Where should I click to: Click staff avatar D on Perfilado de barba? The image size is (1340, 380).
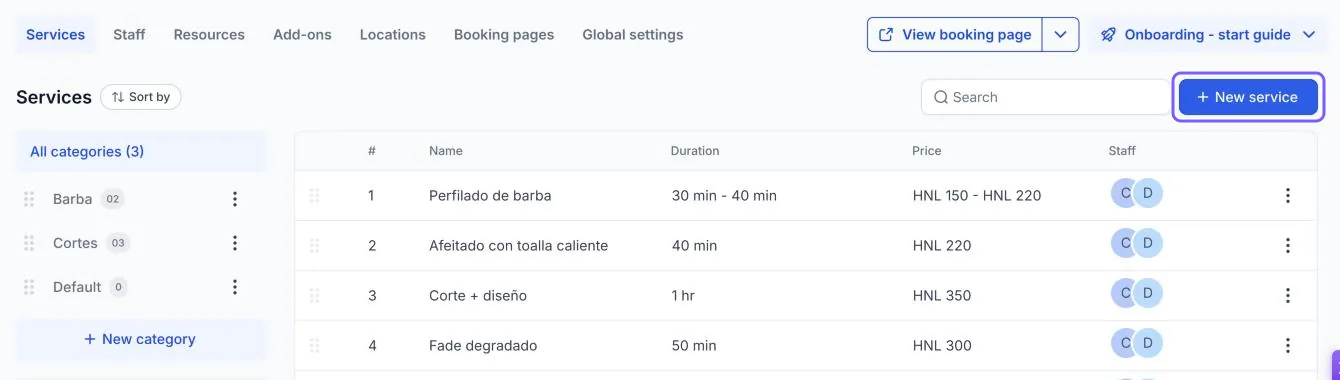tap(1148, 193)
